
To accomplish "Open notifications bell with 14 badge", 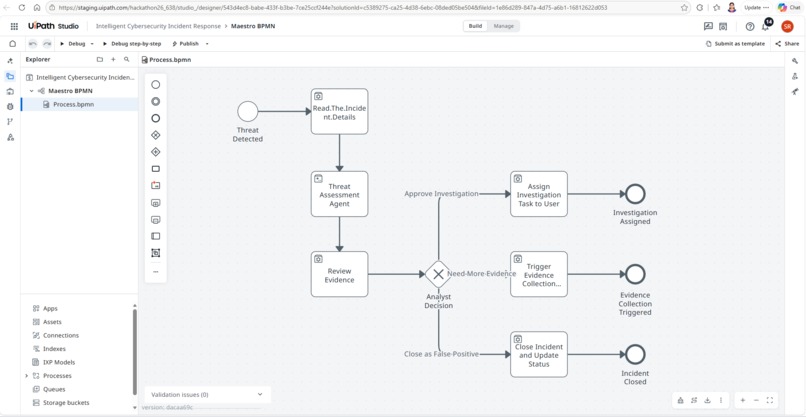I will (x=765, y=25).
